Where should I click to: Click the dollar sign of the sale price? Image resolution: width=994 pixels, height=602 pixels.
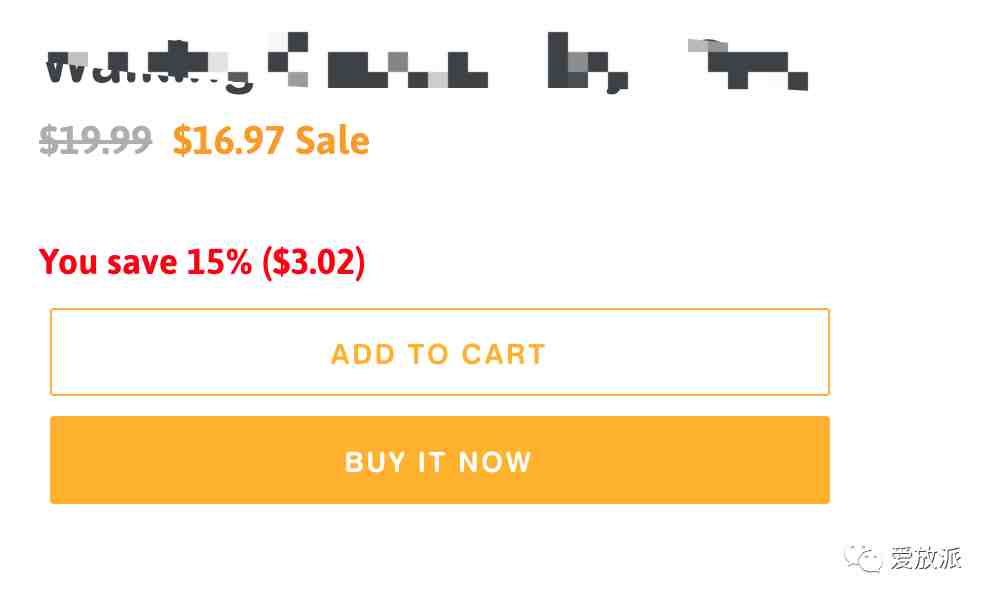[182, 140]
